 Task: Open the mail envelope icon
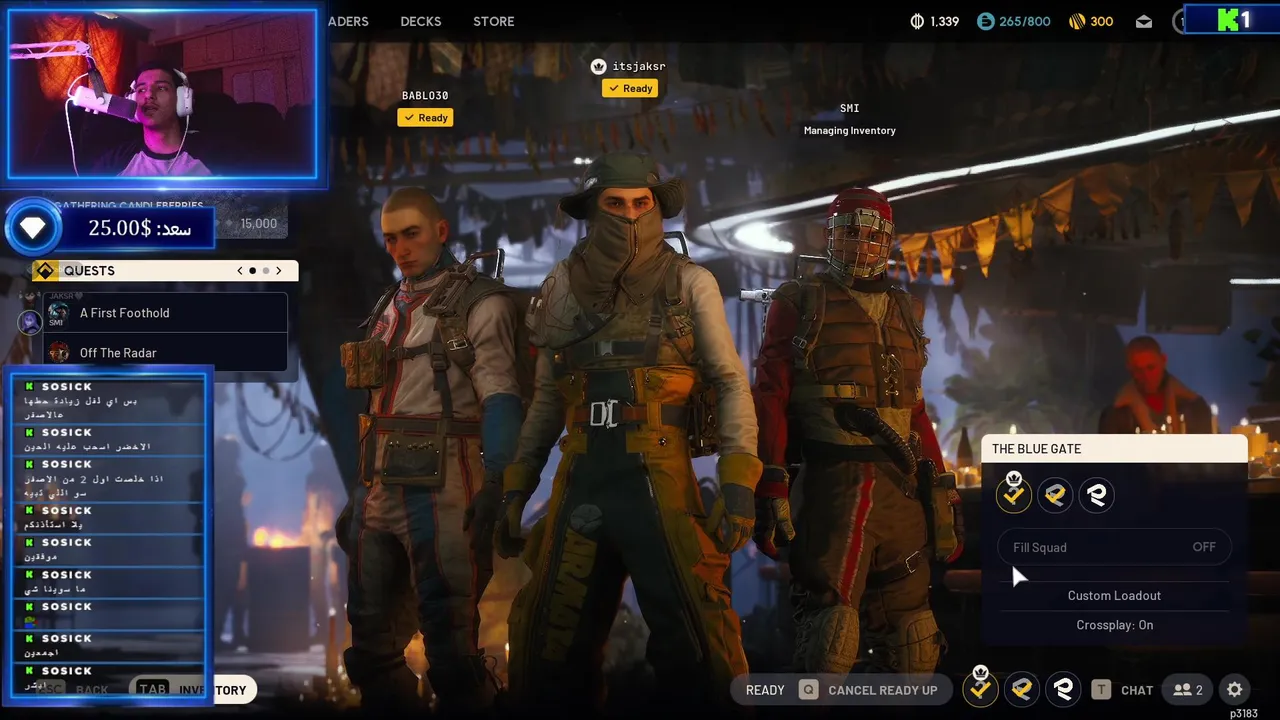coord(1144,21)
